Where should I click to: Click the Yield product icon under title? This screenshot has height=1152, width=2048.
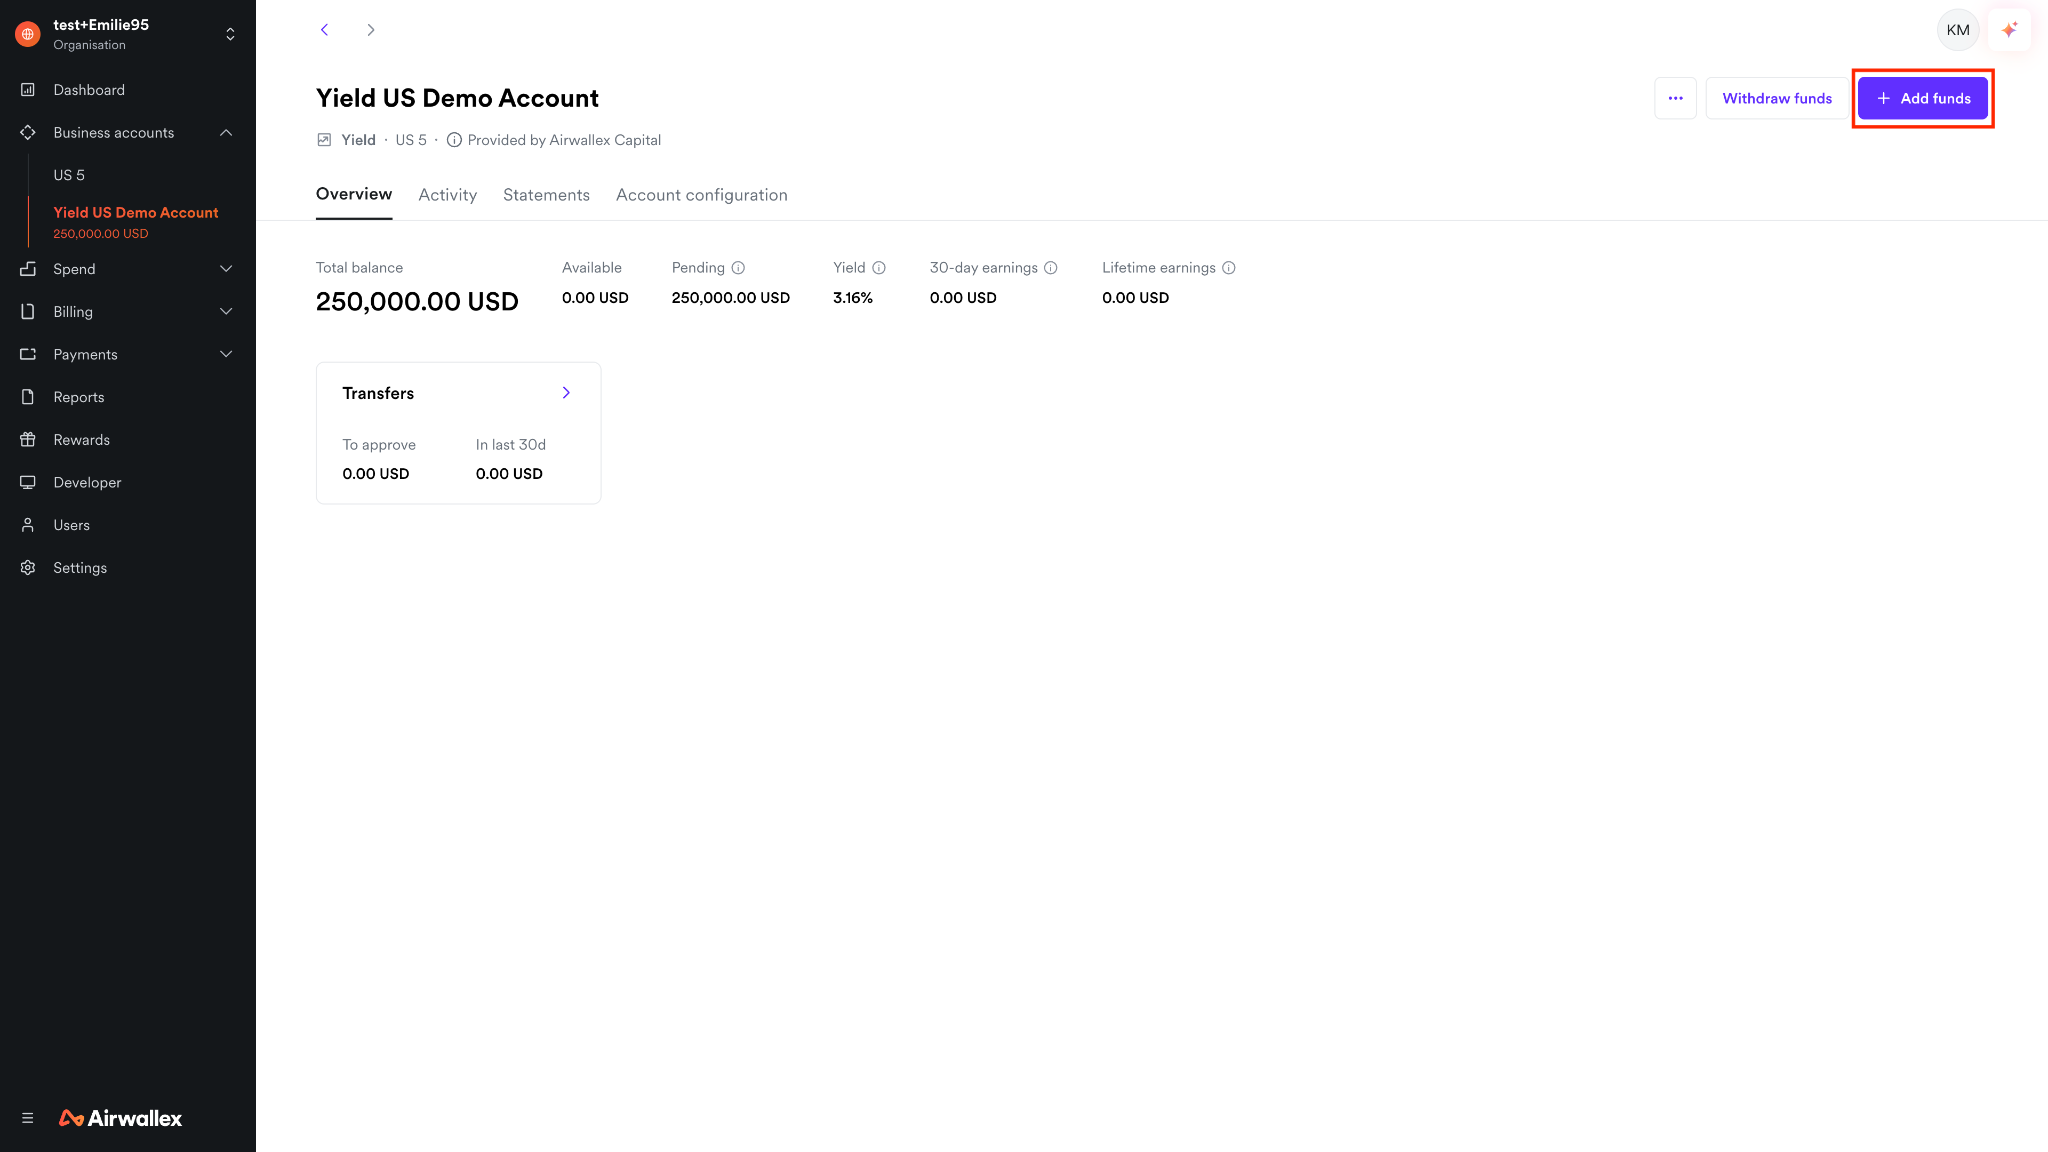point(324,140)
